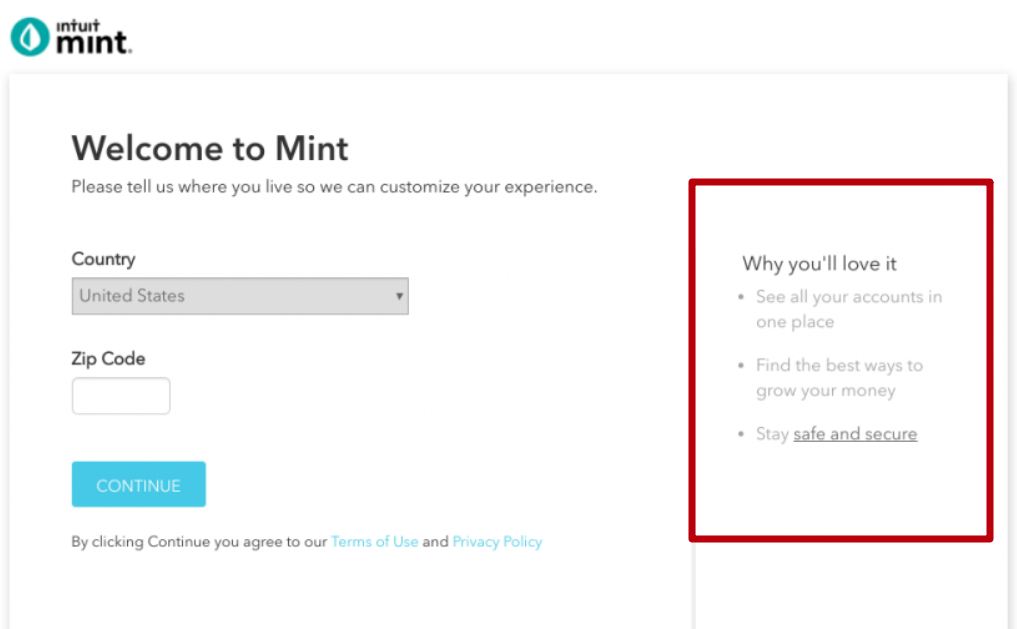Click the Country field label
Screen dimensions: 1017x629
click(x=103, y=259)
